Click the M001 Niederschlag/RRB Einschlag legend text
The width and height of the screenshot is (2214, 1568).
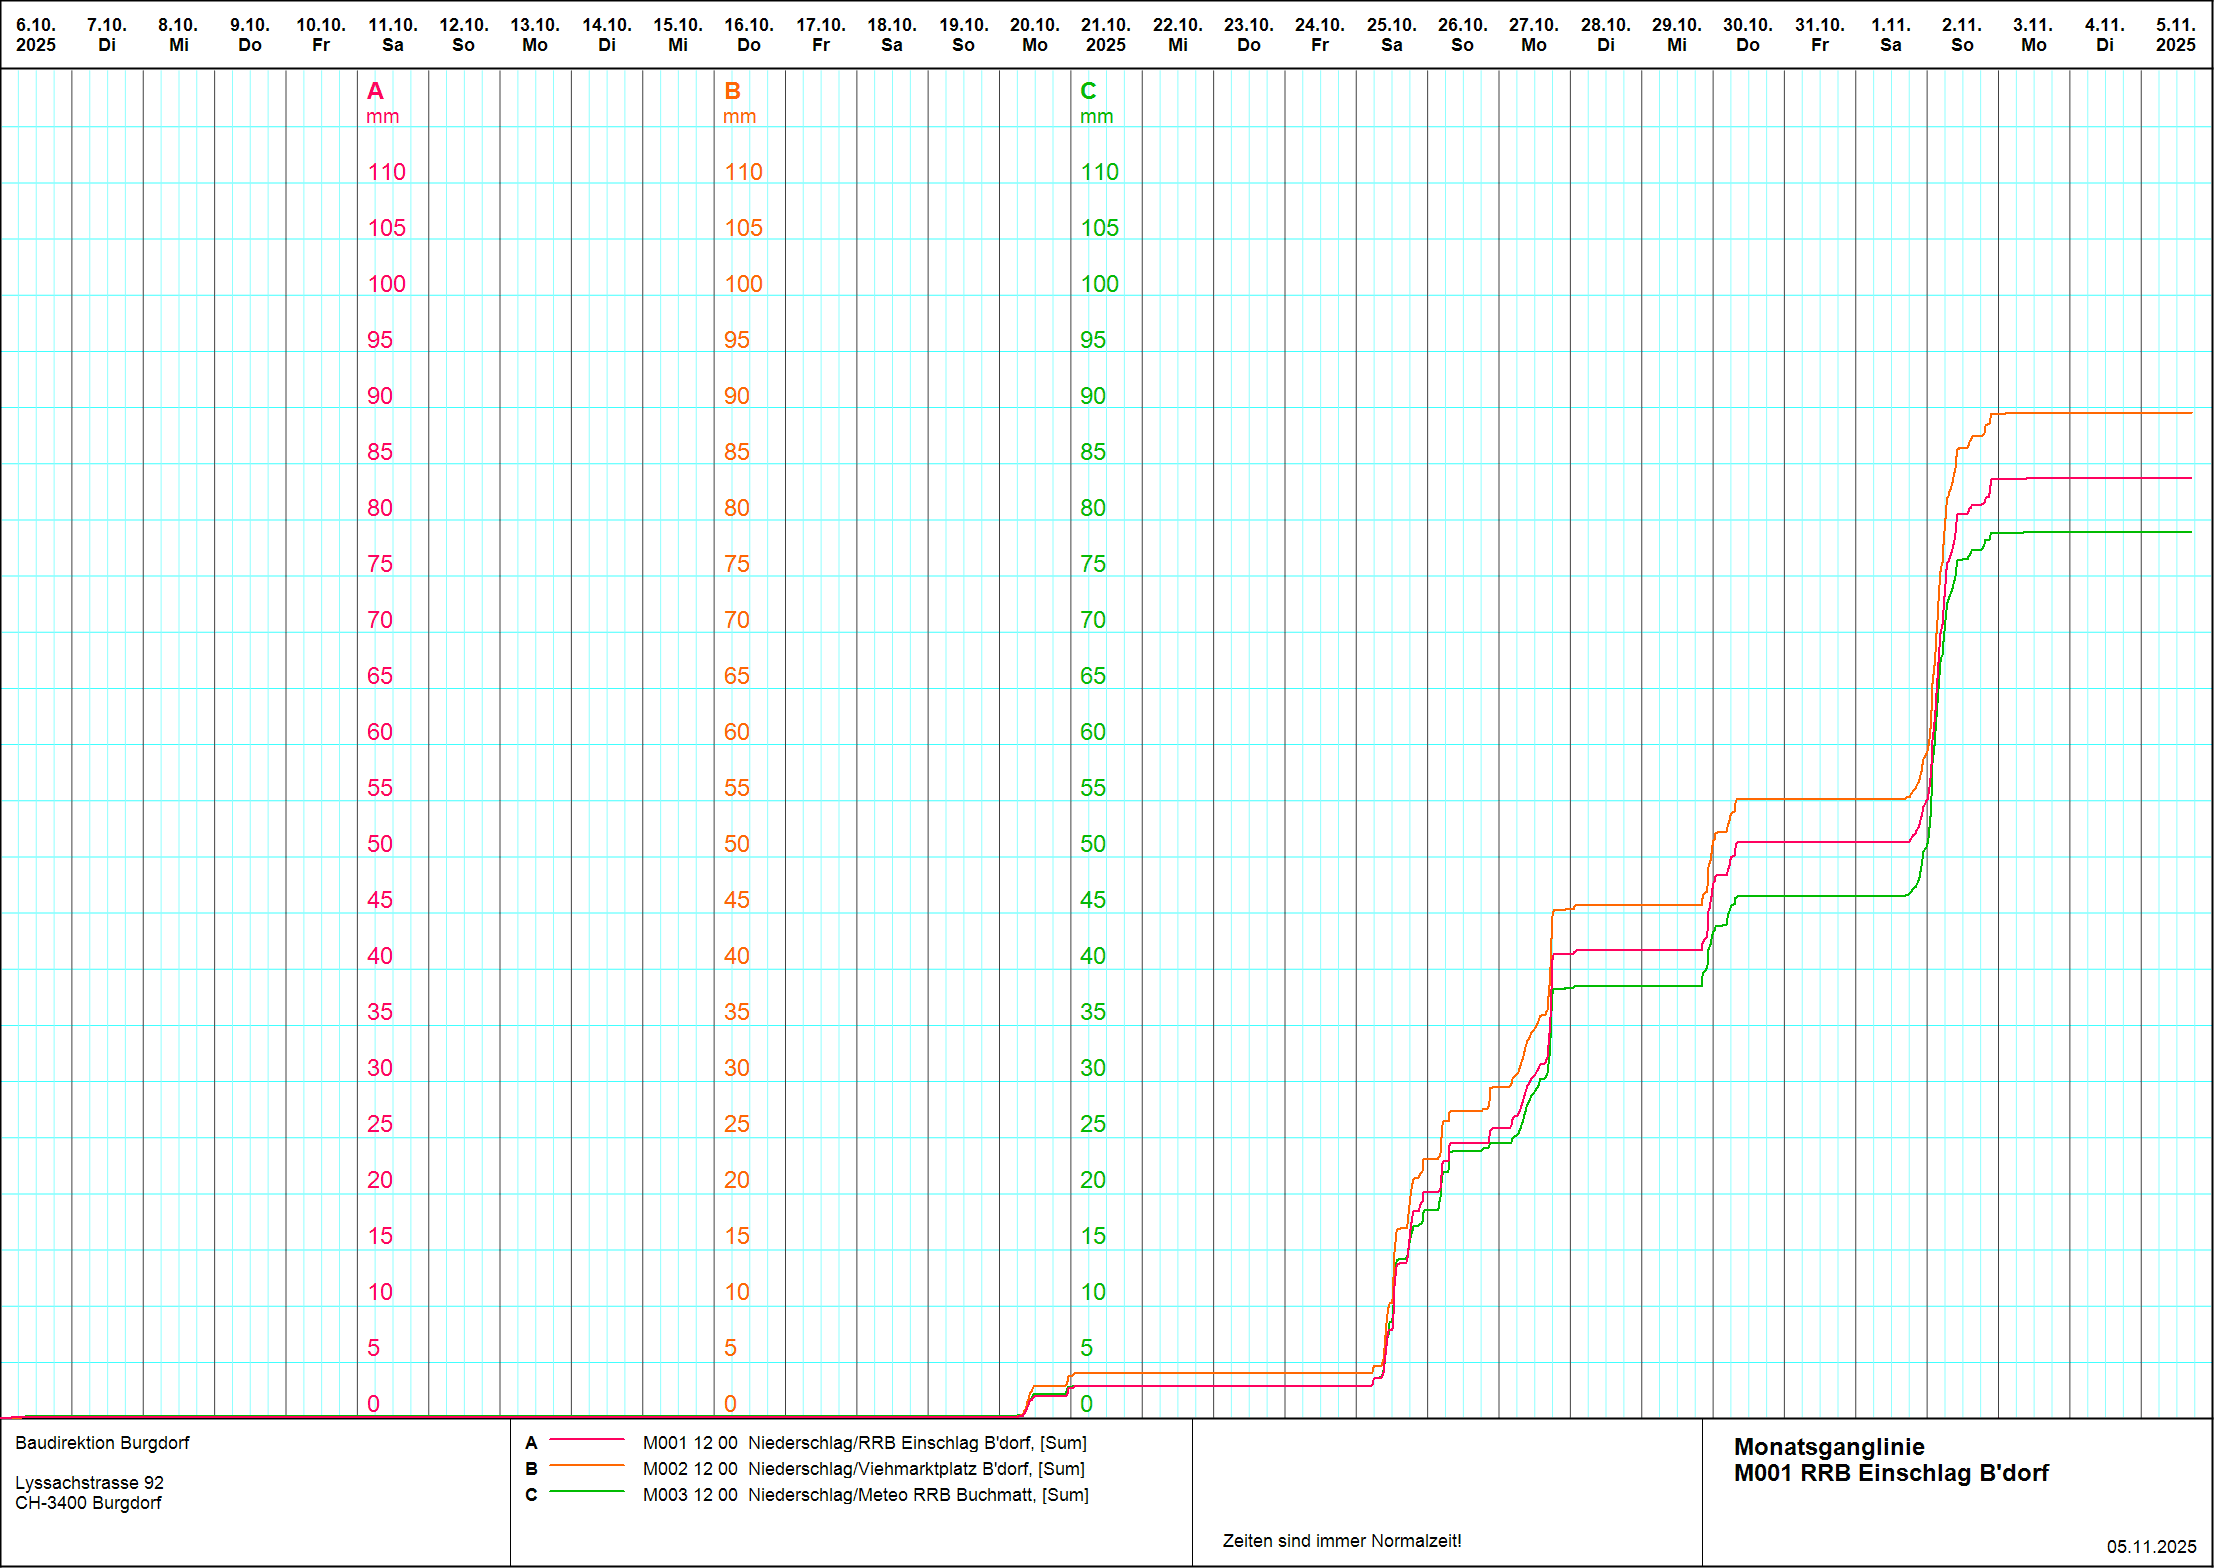[864, 1443]
